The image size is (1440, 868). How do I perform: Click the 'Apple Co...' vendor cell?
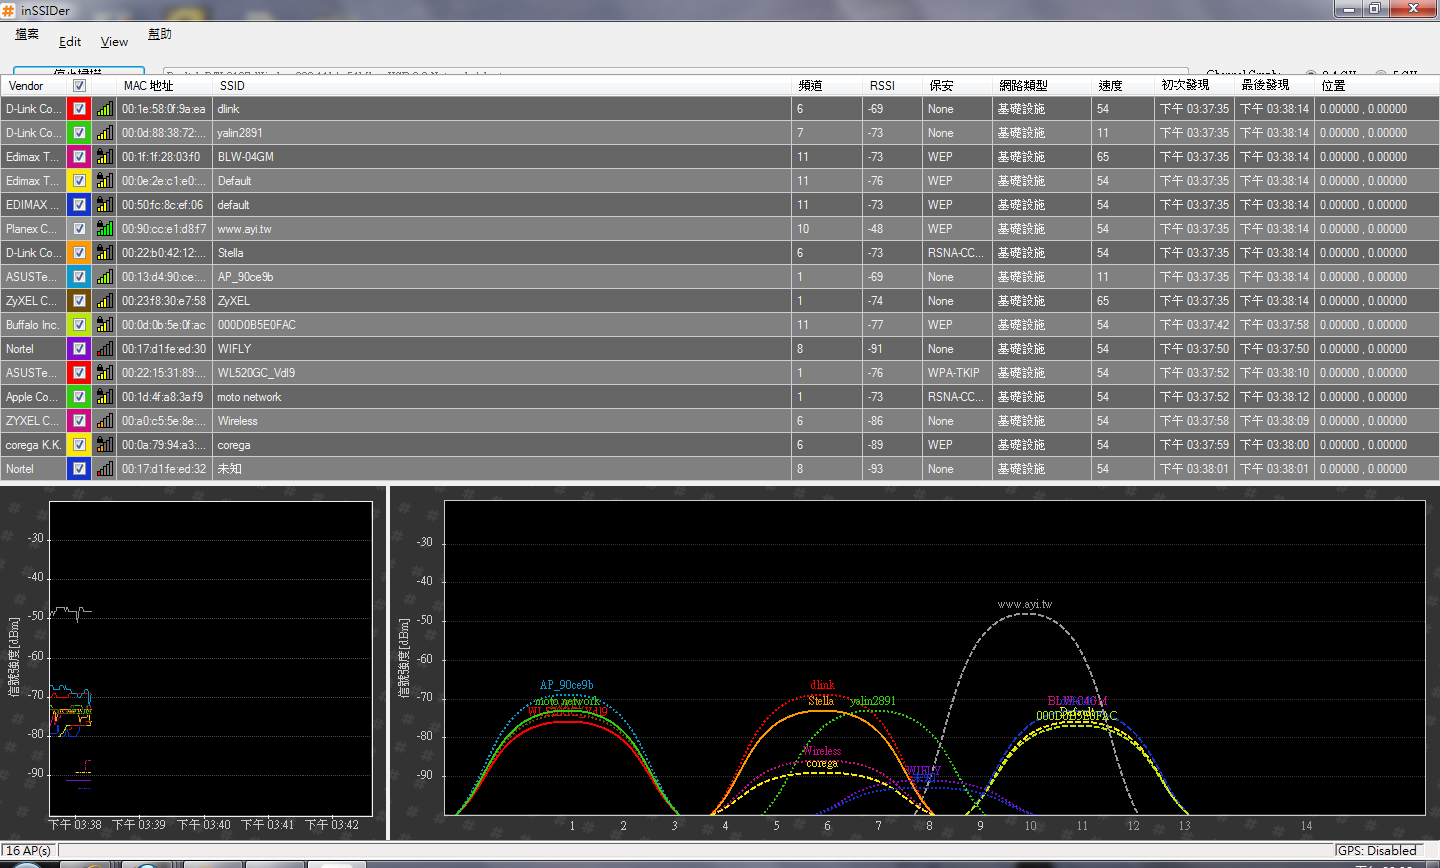pyautogui.click(x=34, y=397)
